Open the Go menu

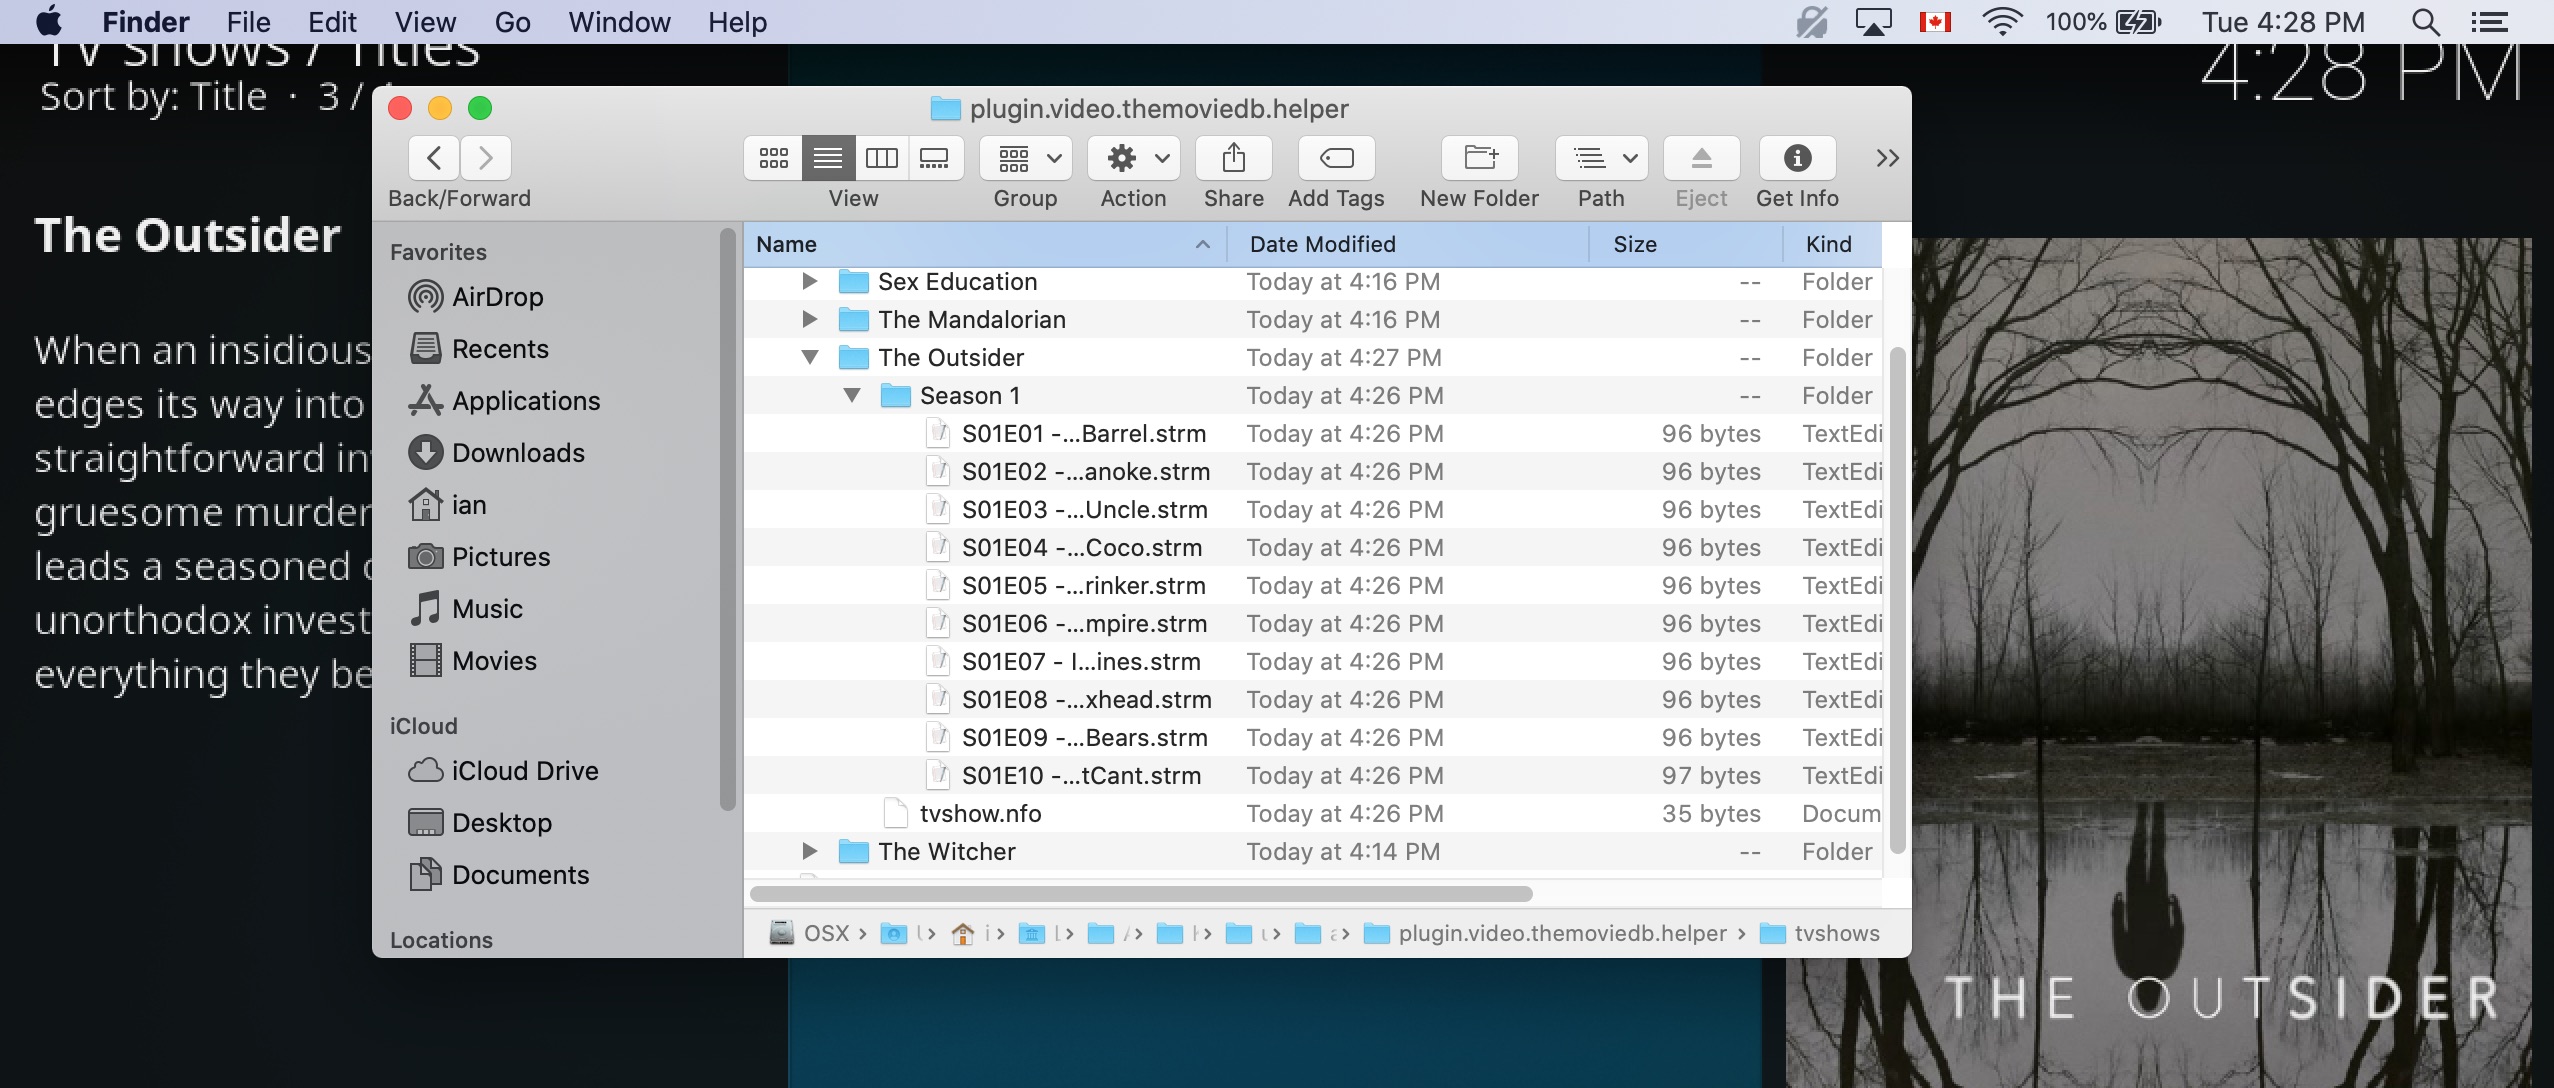point(512,21)
